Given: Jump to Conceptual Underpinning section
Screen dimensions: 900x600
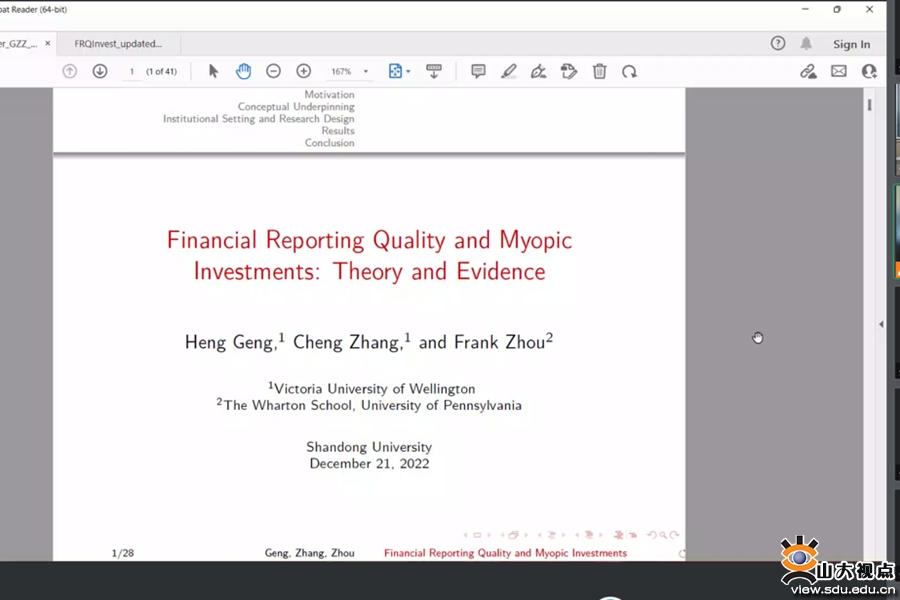Looking at the screenshot, I should (x=296, y=107).
